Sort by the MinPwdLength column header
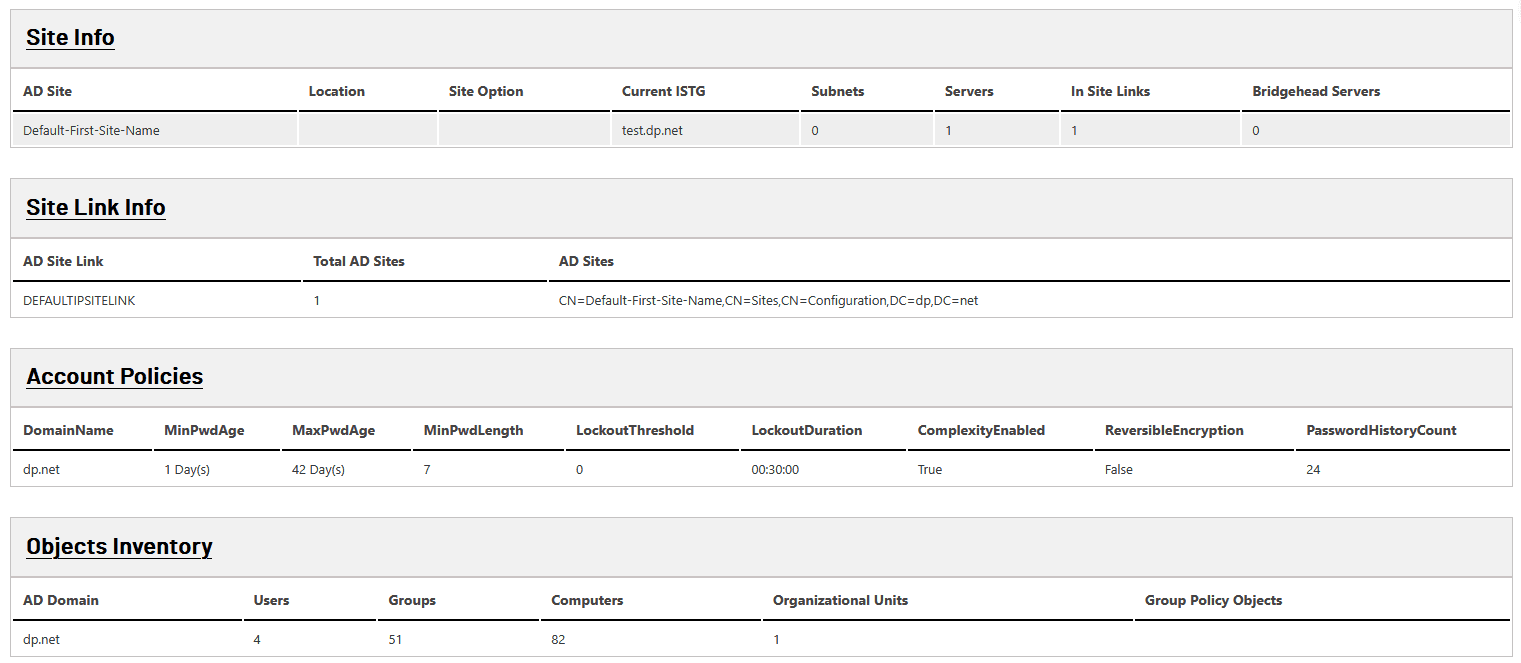Image resolution: width=1521 pixels, height=663 pixels. pyautogui.click(x=473, y=430)
